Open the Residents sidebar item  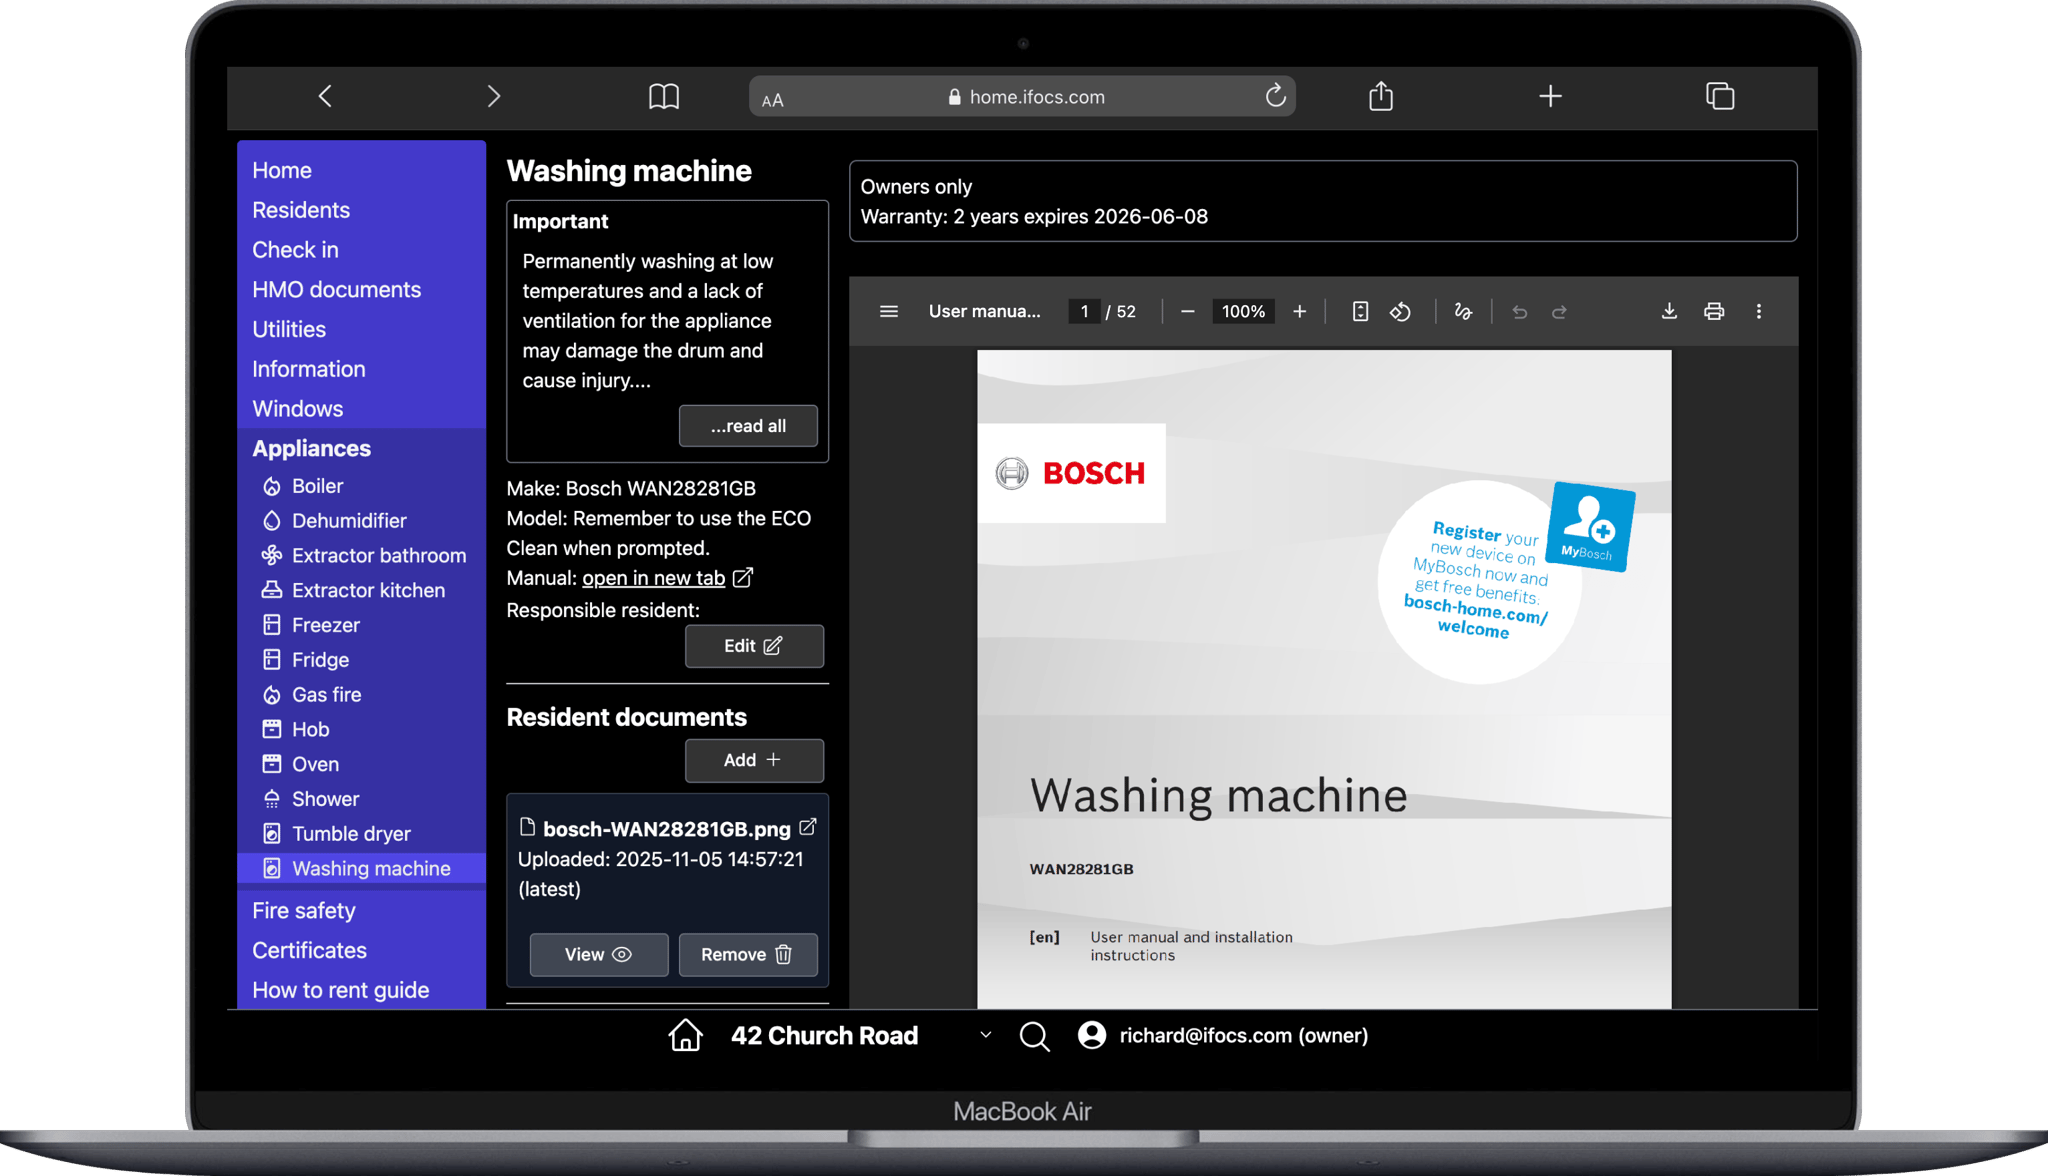(x=301, y=210)
